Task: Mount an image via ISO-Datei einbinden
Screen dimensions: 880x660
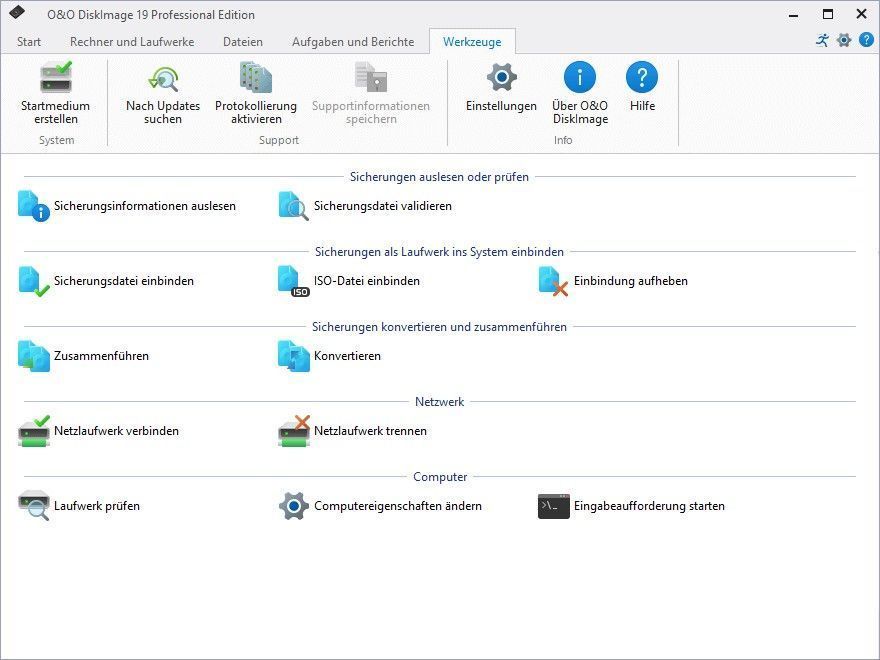Action: (x=349, y=281)
